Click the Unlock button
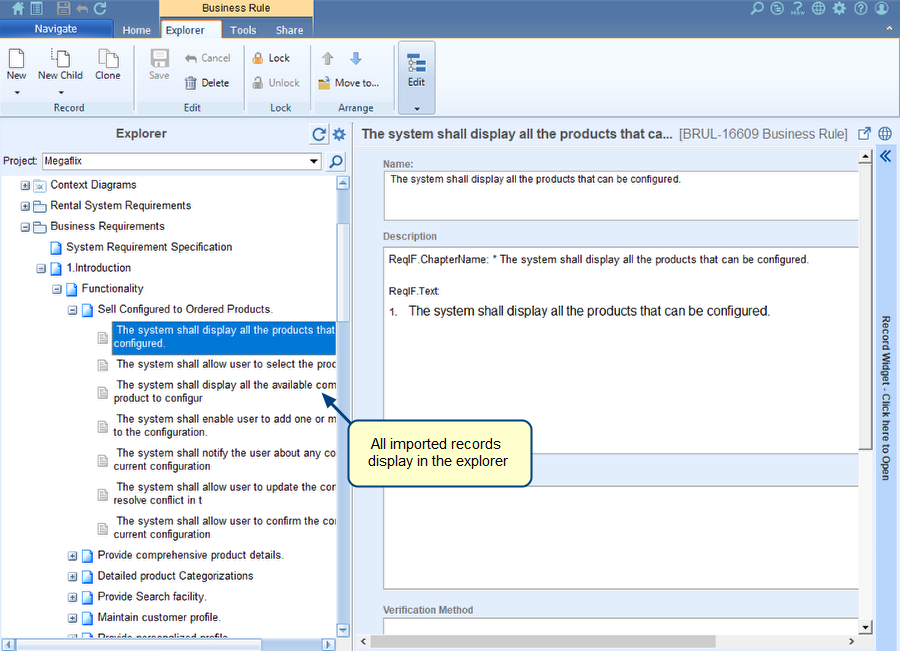900x651 pixels. 276,83
